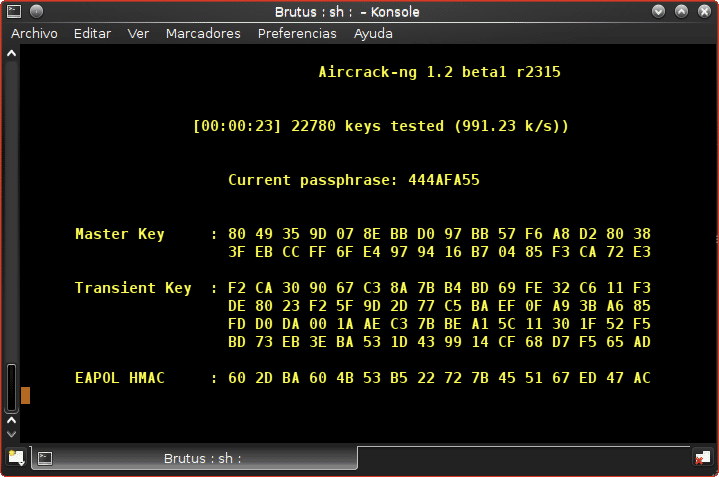Click the close tab icon
Screen dimensions: 719x477
(x=702, y=457)
